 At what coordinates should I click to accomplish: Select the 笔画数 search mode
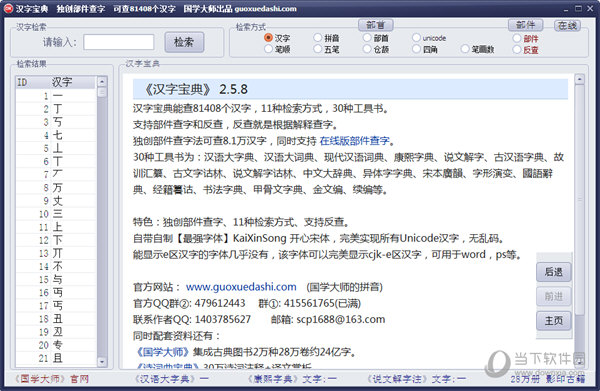tap(465, 49)
